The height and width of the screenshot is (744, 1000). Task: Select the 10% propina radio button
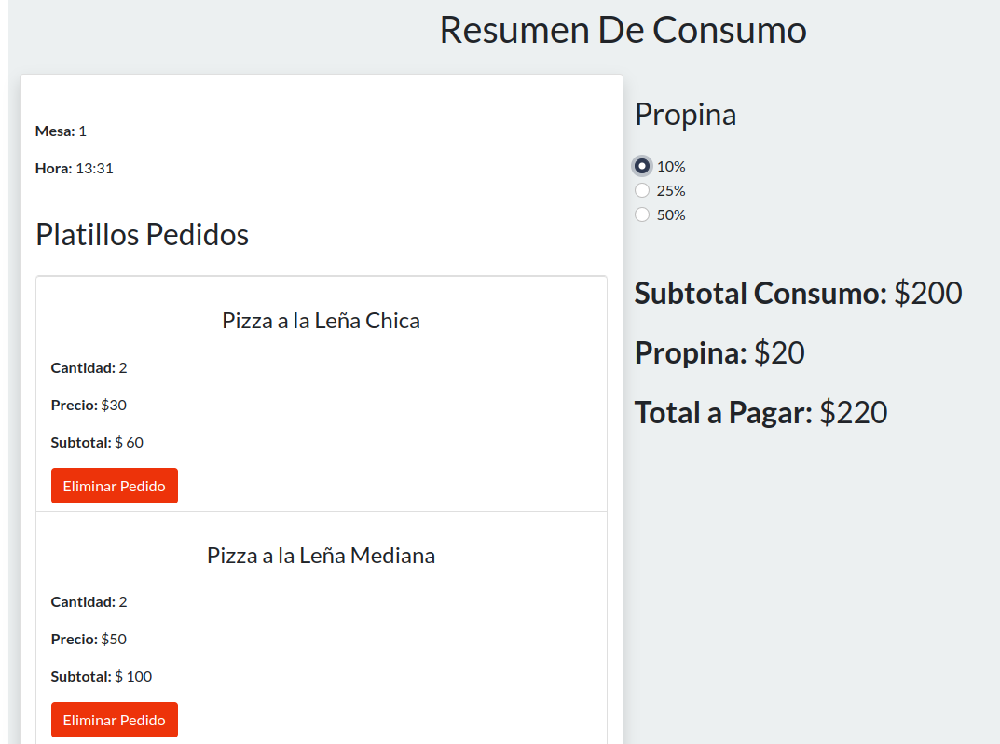click(641, 166)
